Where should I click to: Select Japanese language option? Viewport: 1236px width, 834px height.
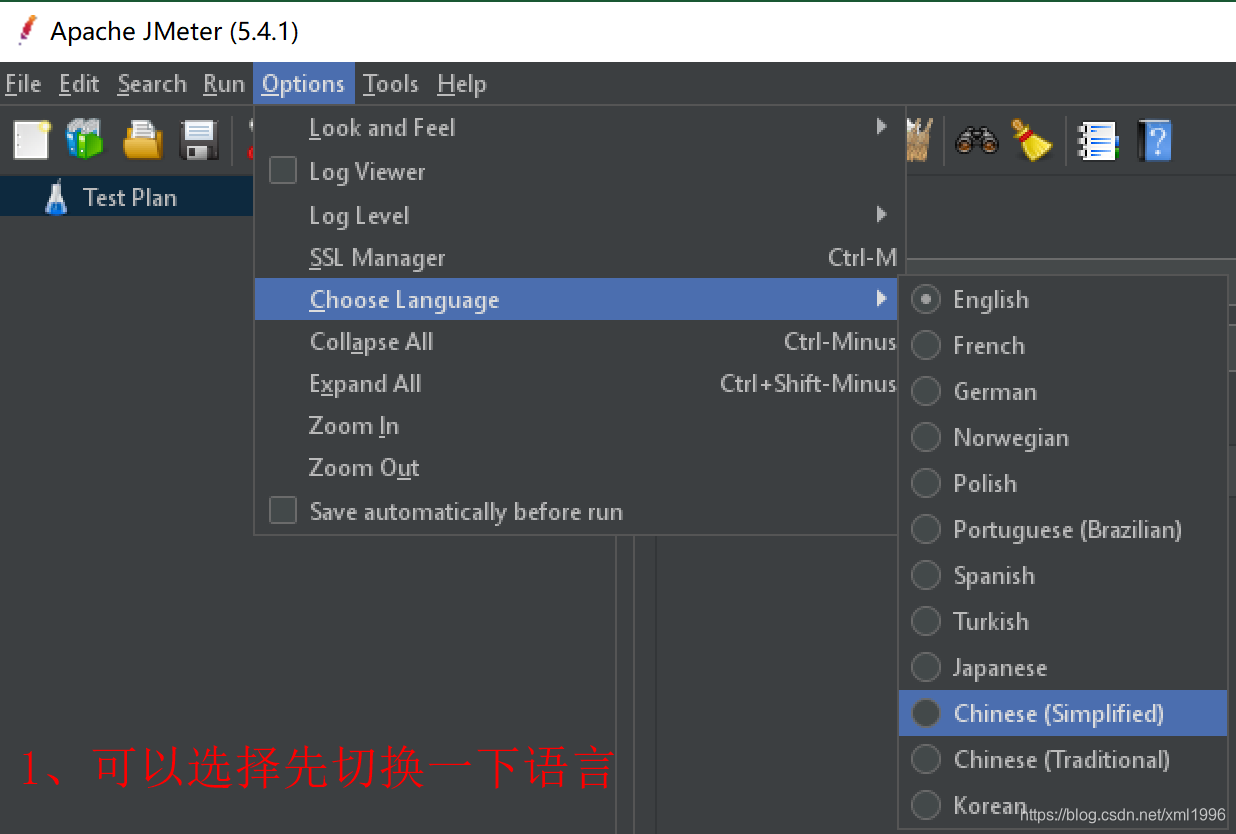pos(1063,667)
